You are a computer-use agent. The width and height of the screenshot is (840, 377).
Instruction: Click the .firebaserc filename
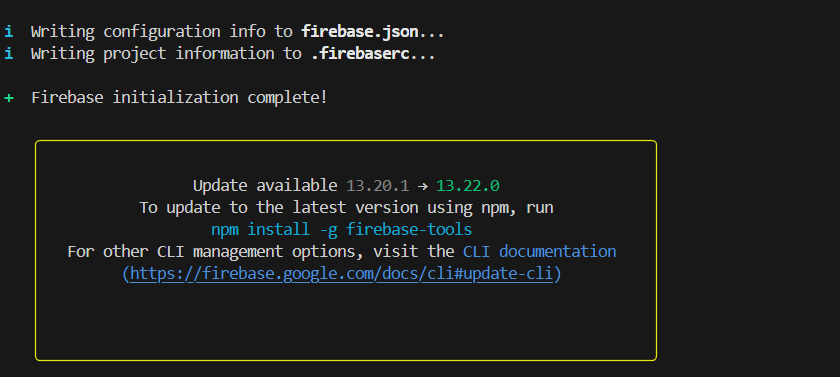[360, 54]
